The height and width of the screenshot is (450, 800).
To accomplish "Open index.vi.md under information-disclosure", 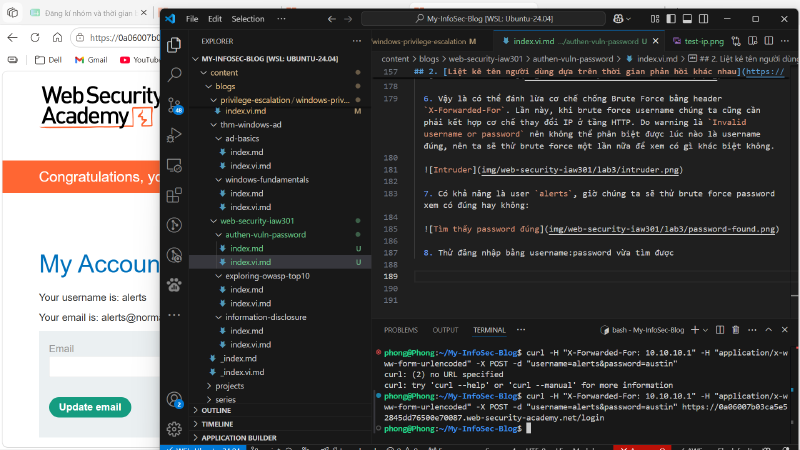I will pos(251,345).
